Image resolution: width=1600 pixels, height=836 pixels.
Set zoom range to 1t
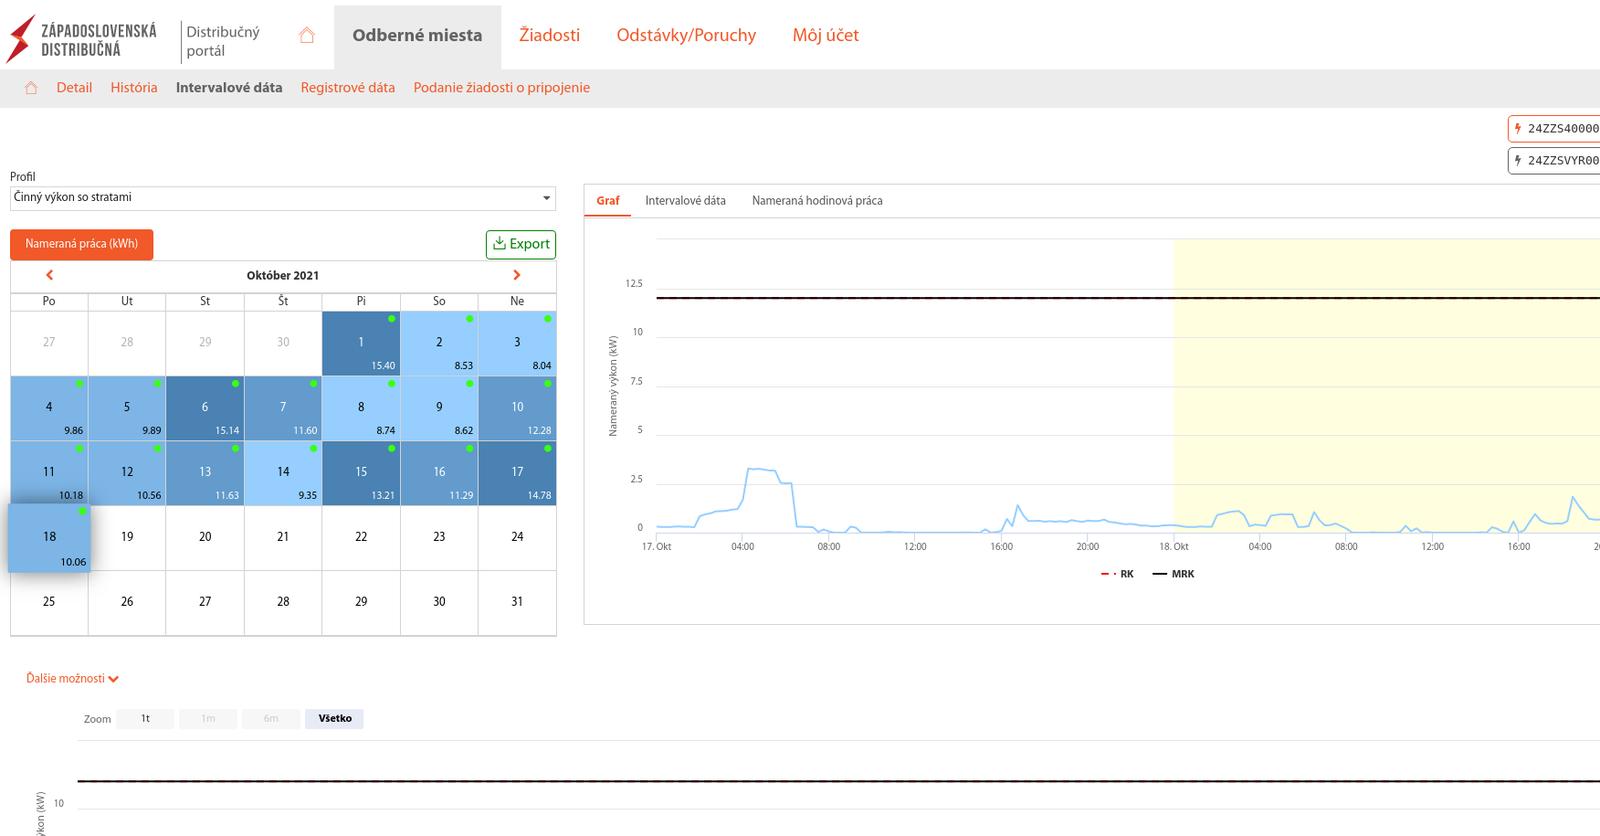coord(145,719)
